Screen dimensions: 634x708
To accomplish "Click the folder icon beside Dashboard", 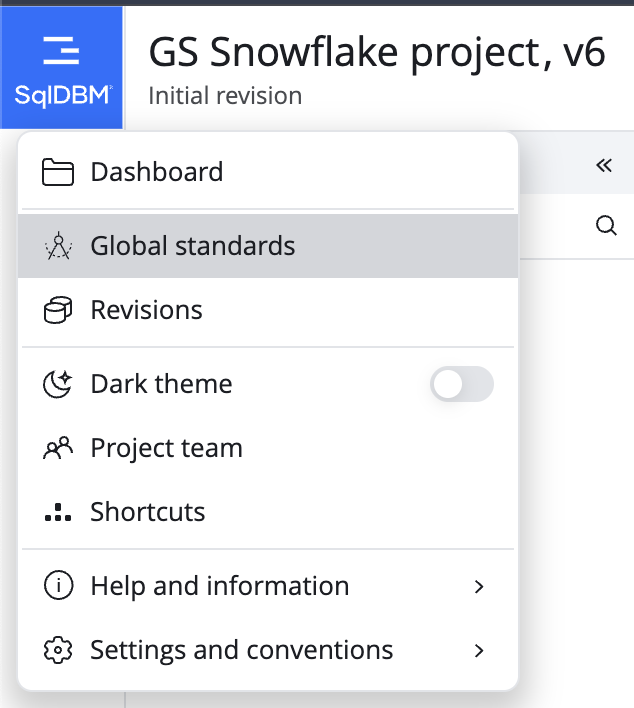I will pos(58,172).
